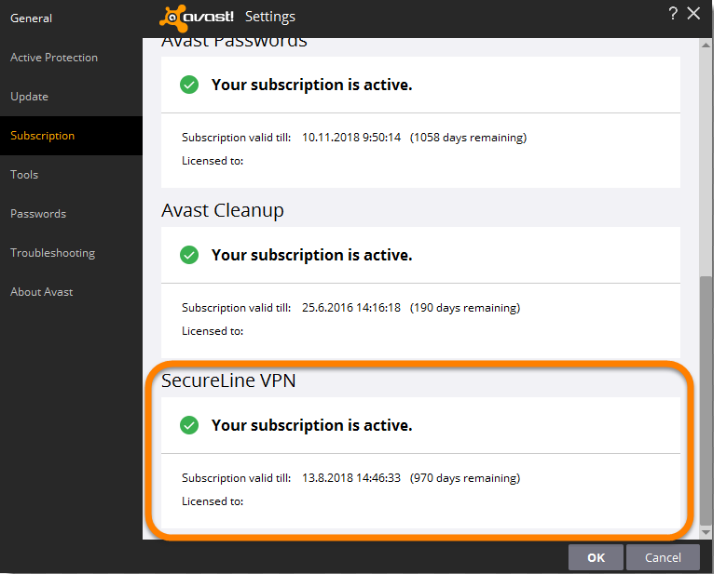This screenshot has height=574, width=714.
Task: Click the Avast logo in header
Action: point(196,17)
